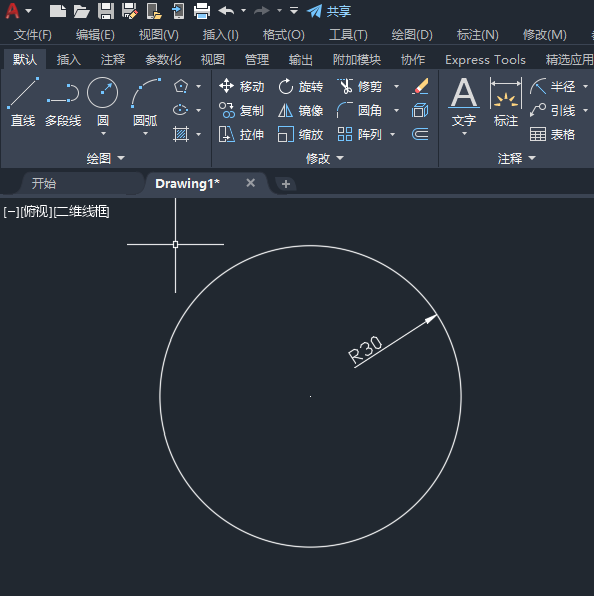Choose the Mirror (镜像) tool

pyautogui.click(x=301, y=111)
